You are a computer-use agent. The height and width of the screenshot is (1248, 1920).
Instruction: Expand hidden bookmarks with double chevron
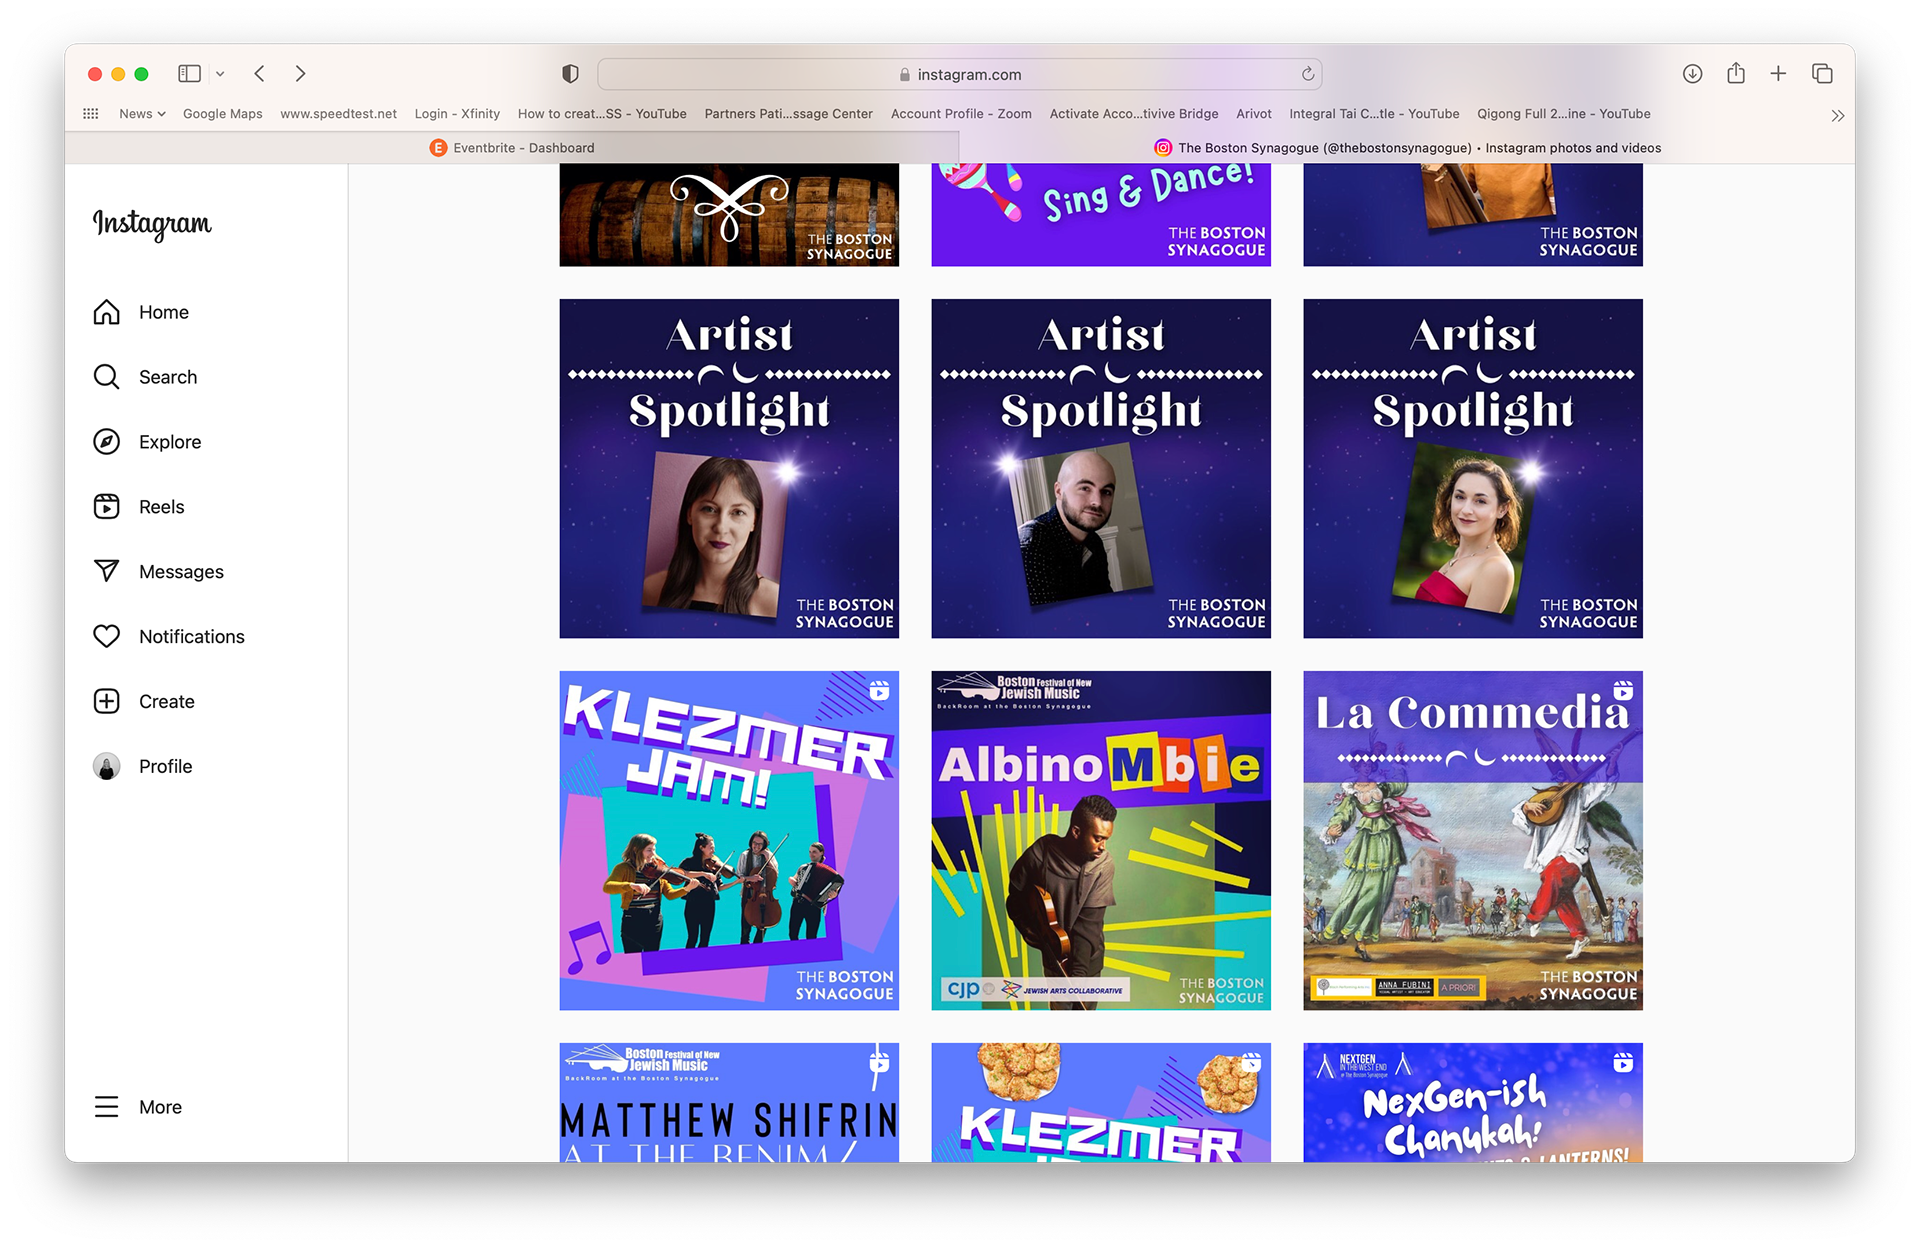(1838, 115)
